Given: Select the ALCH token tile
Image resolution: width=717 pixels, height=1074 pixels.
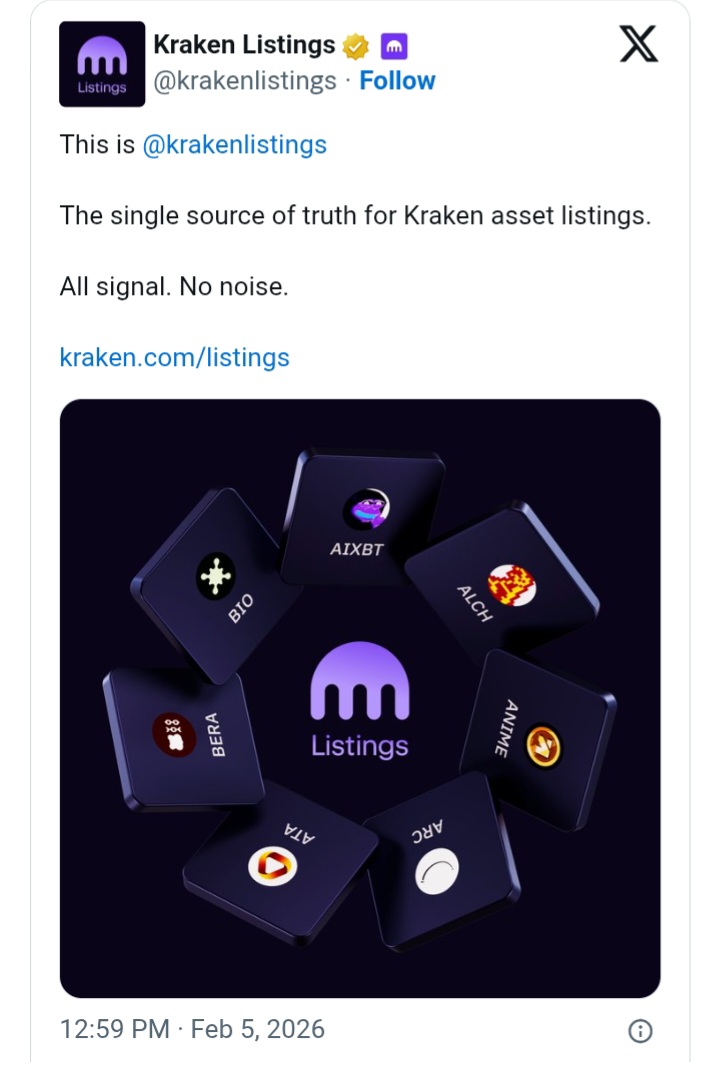Looking at the screenshot, I should point(497,587).
